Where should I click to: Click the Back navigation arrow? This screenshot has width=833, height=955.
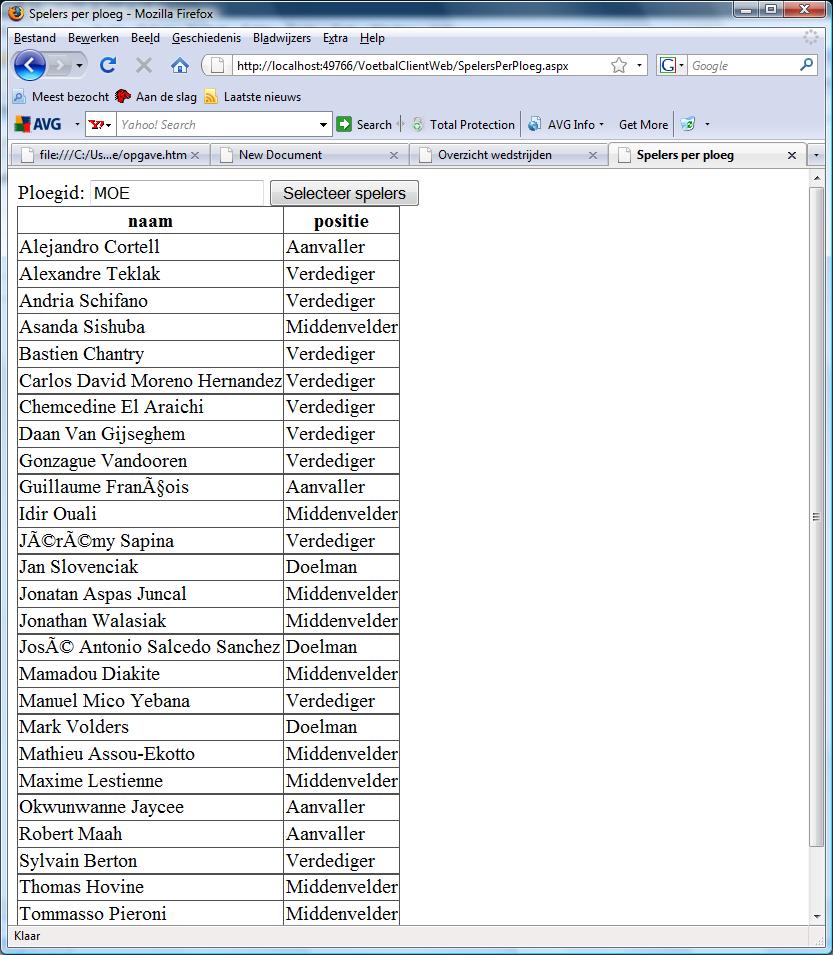tap(30, 66)
